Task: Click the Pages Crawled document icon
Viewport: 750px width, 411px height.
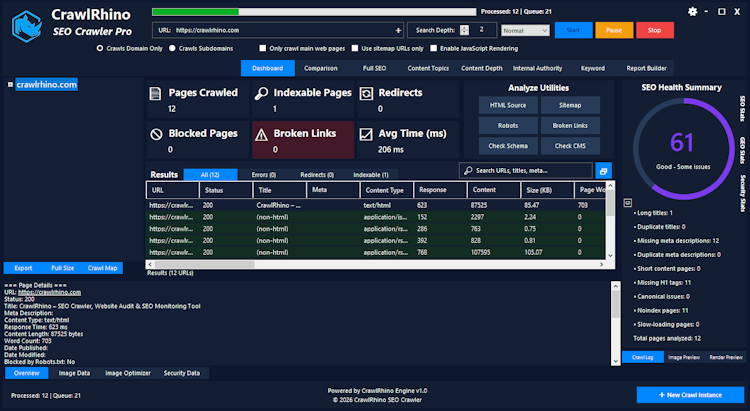Action: [155, 93]
